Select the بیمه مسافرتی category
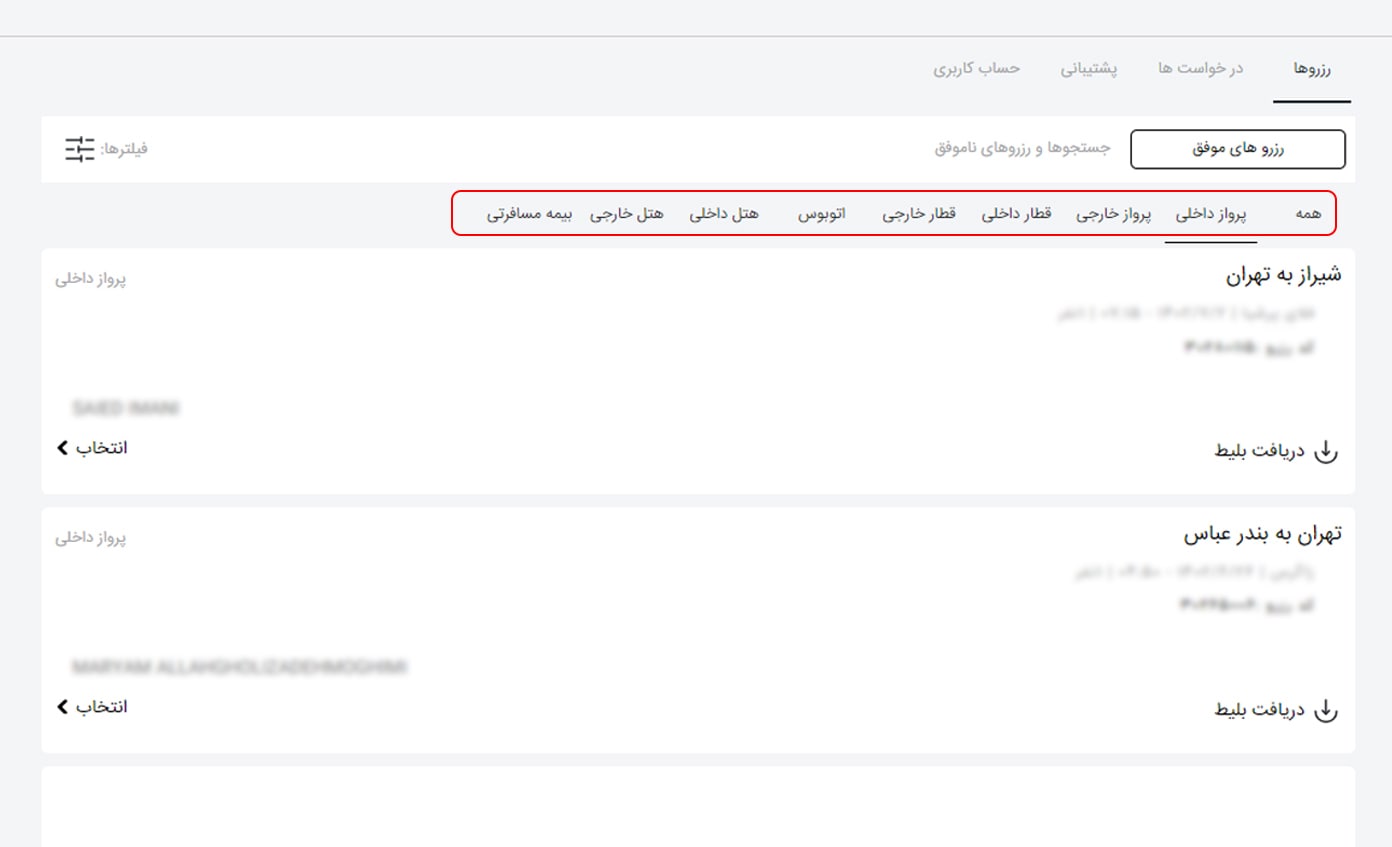 pyautogui.click(x=529, y=214)
